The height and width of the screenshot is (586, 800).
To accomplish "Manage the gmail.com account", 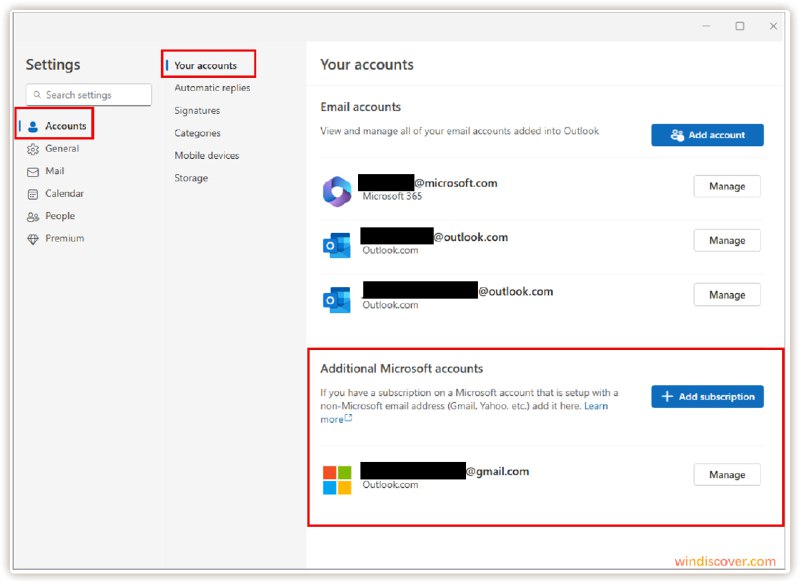I will pos(727,474).
